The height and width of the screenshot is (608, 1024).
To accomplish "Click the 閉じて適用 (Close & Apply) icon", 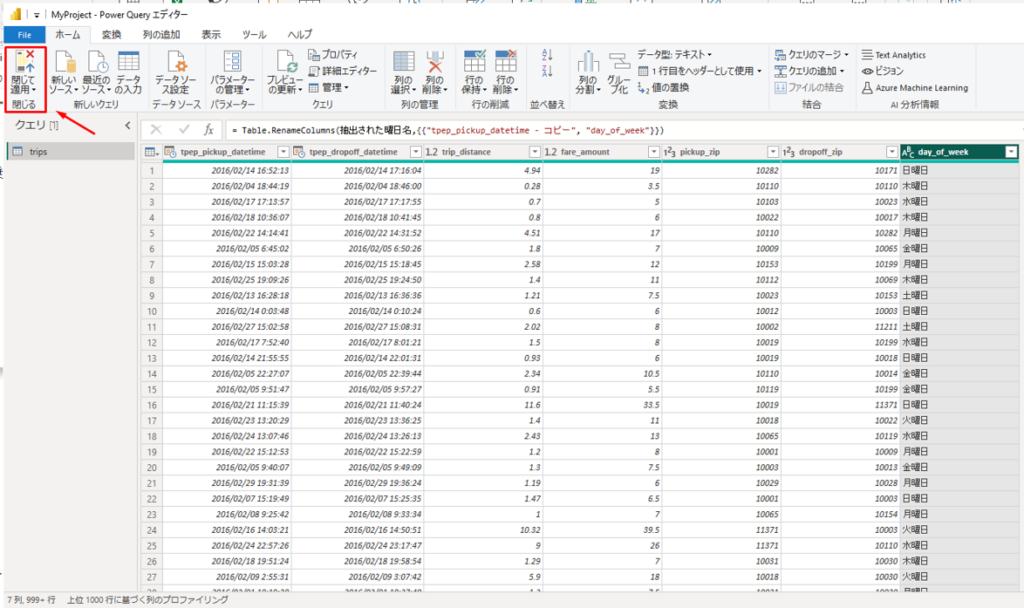I will click(x=23, y=64).
